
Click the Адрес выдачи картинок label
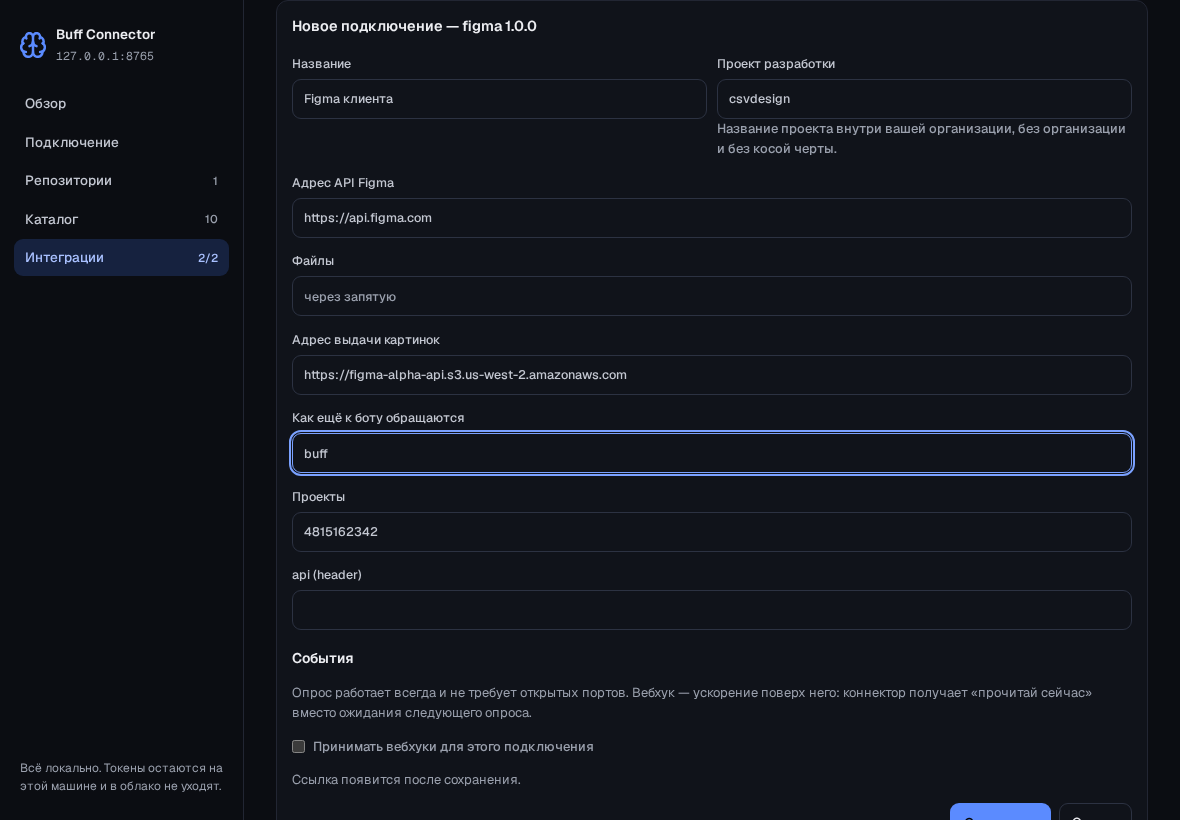366,339
